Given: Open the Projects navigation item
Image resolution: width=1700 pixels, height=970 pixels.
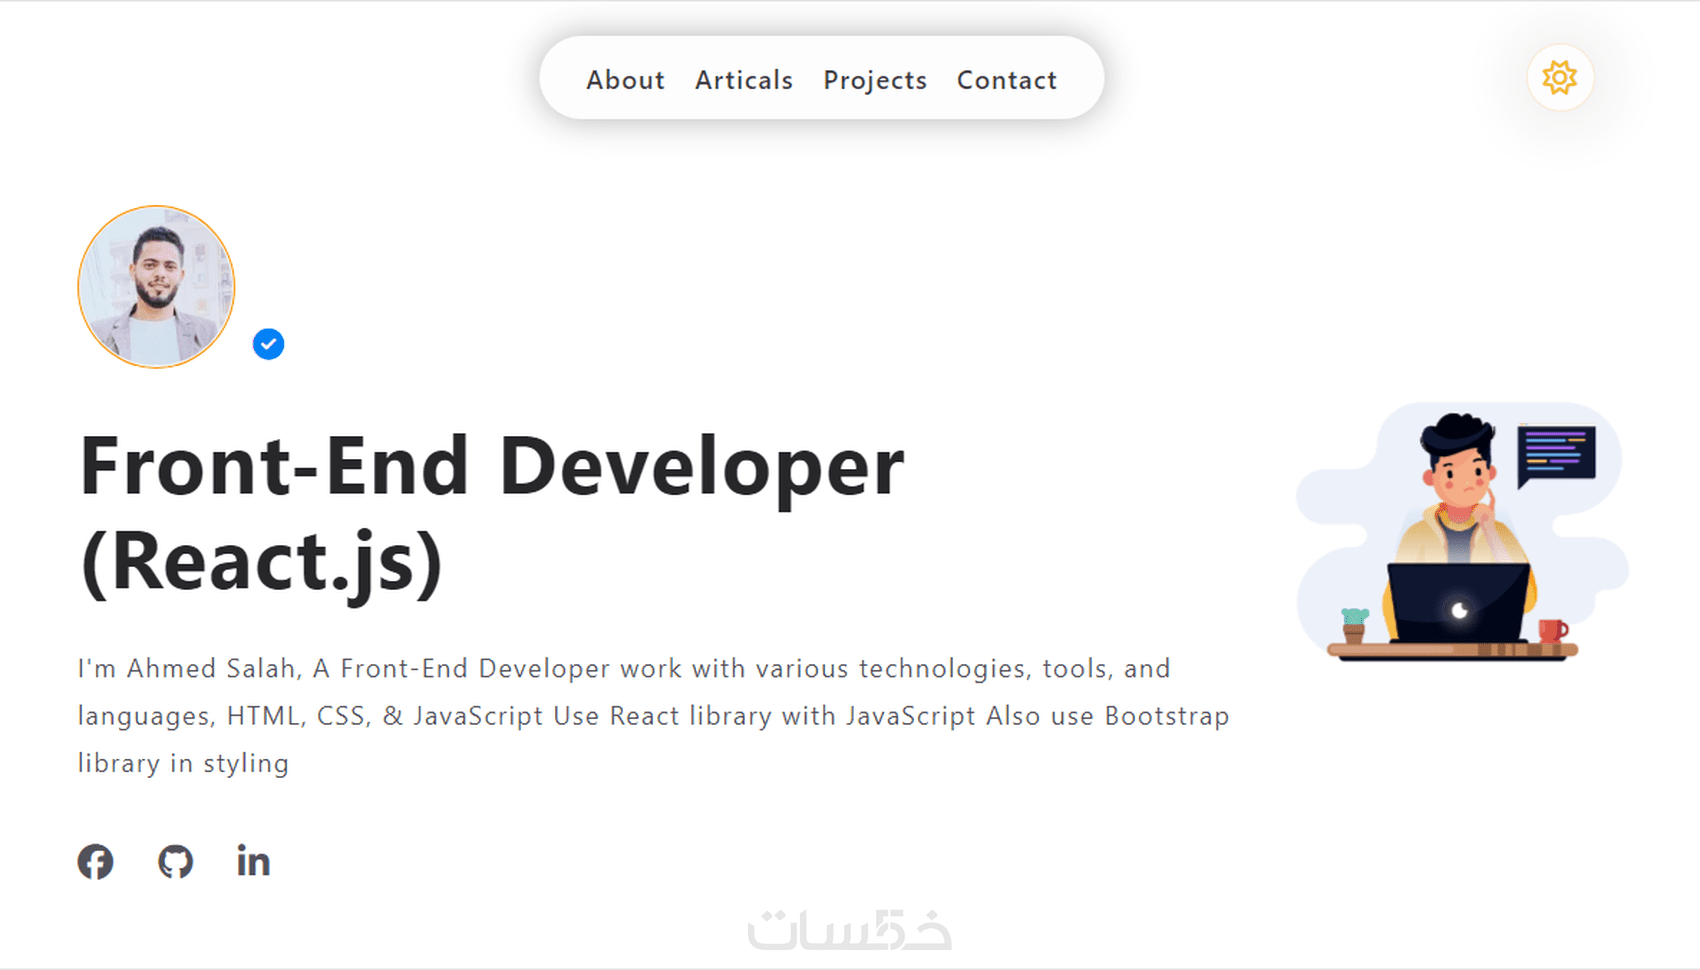Looking at the screenshot, I should pos(875,80).
